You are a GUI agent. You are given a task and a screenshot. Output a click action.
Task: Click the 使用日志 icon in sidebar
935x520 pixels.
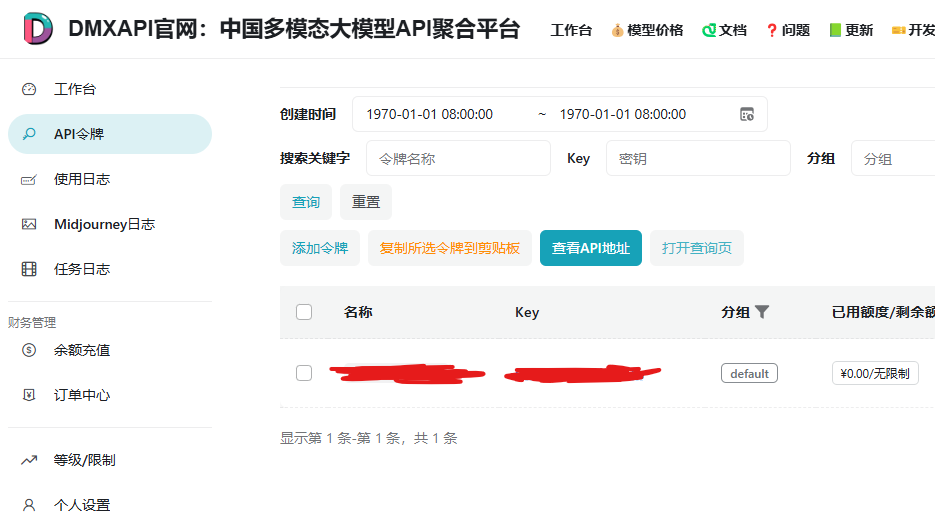click(x=29, y=179)
